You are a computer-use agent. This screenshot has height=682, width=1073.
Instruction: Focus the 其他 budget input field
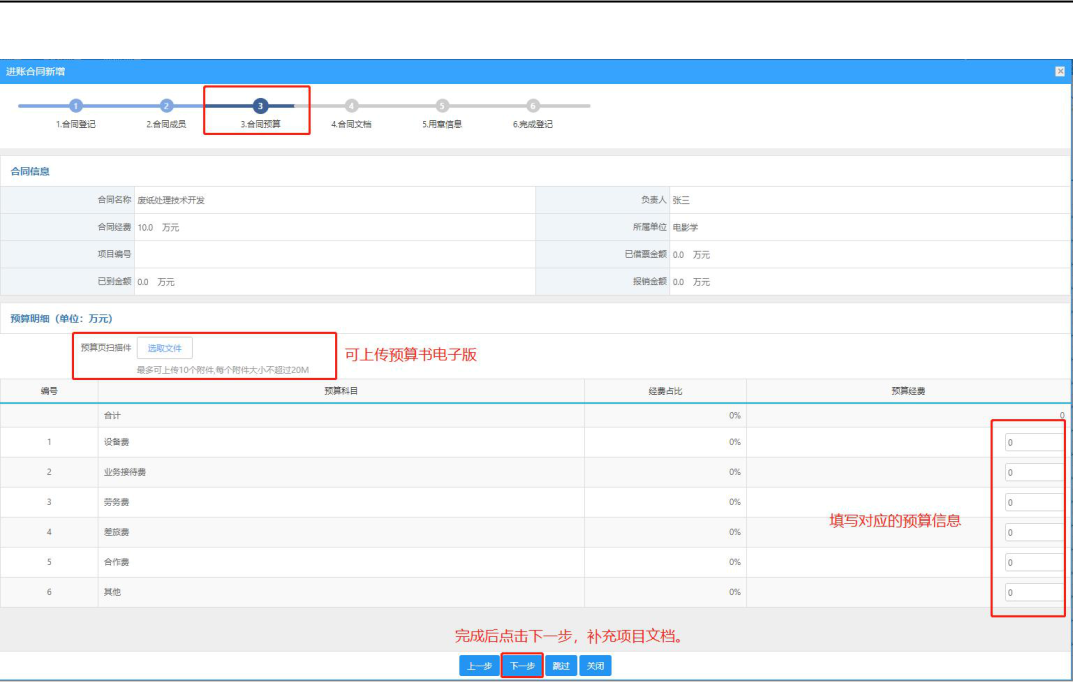pyautogui.click(x=1035, y=593)
